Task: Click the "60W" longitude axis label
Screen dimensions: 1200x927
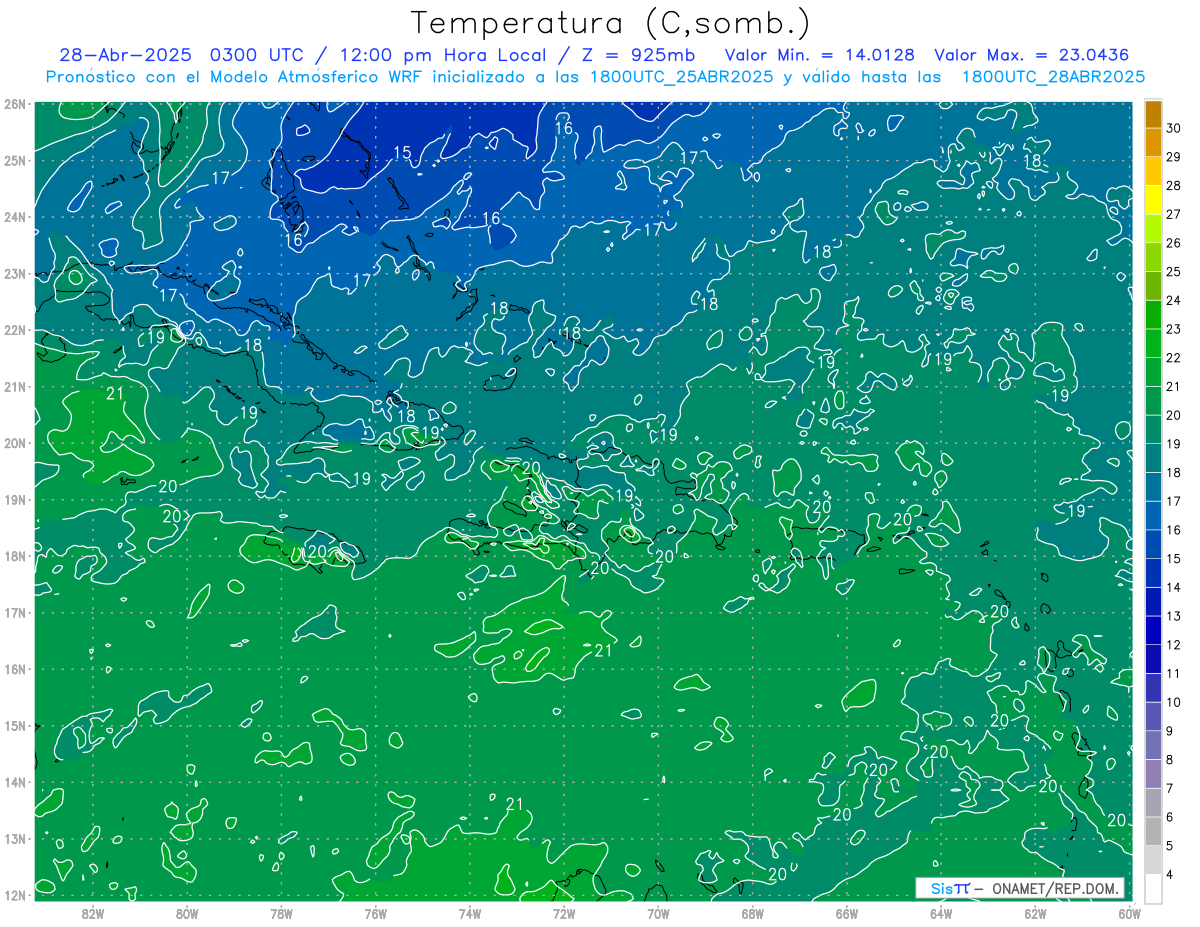Action: pos(1129,913)
